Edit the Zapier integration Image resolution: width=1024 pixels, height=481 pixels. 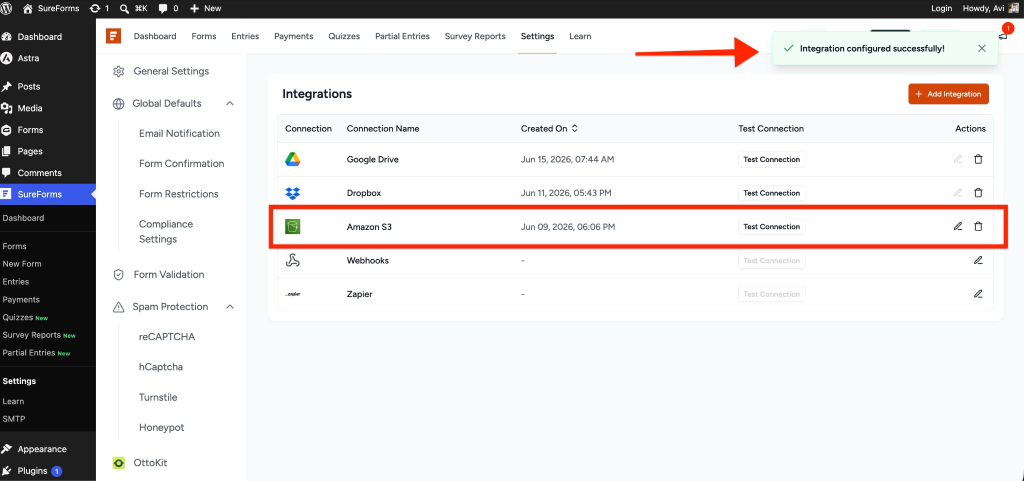[978, 294]
